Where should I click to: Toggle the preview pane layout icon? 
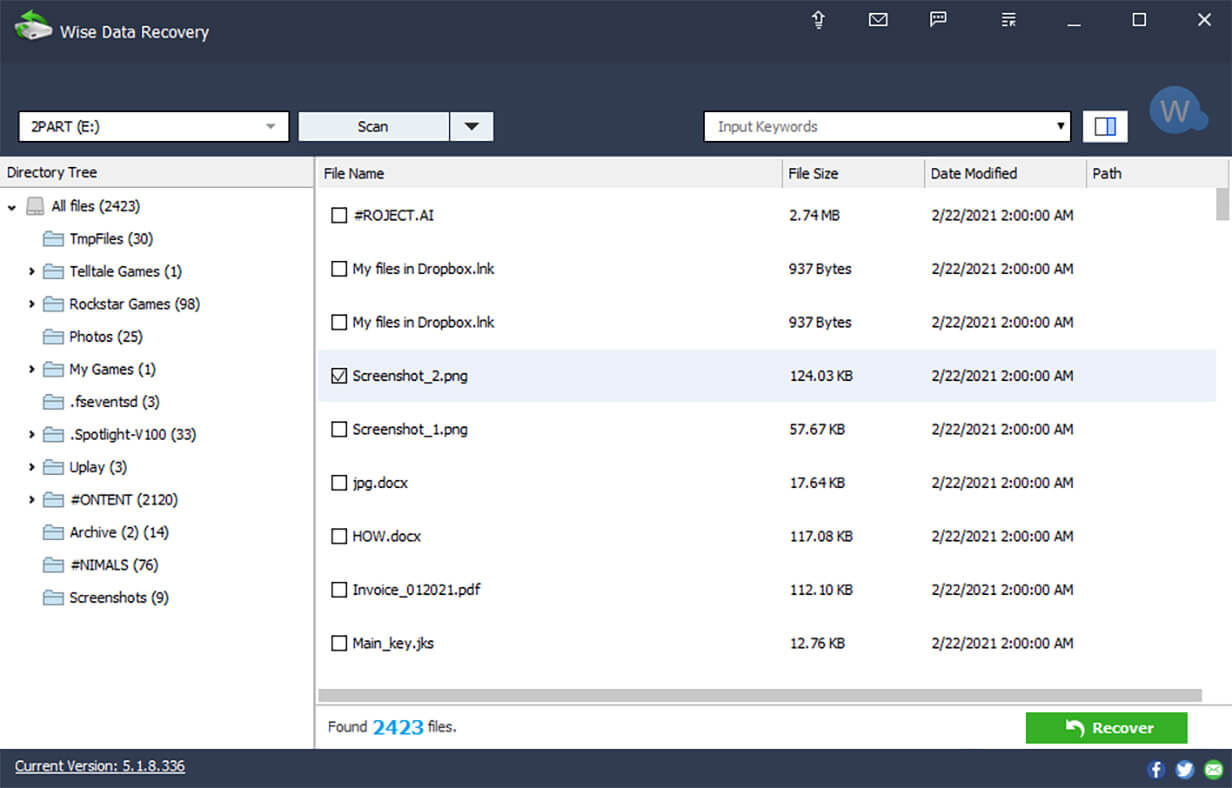click(1105, 126)
